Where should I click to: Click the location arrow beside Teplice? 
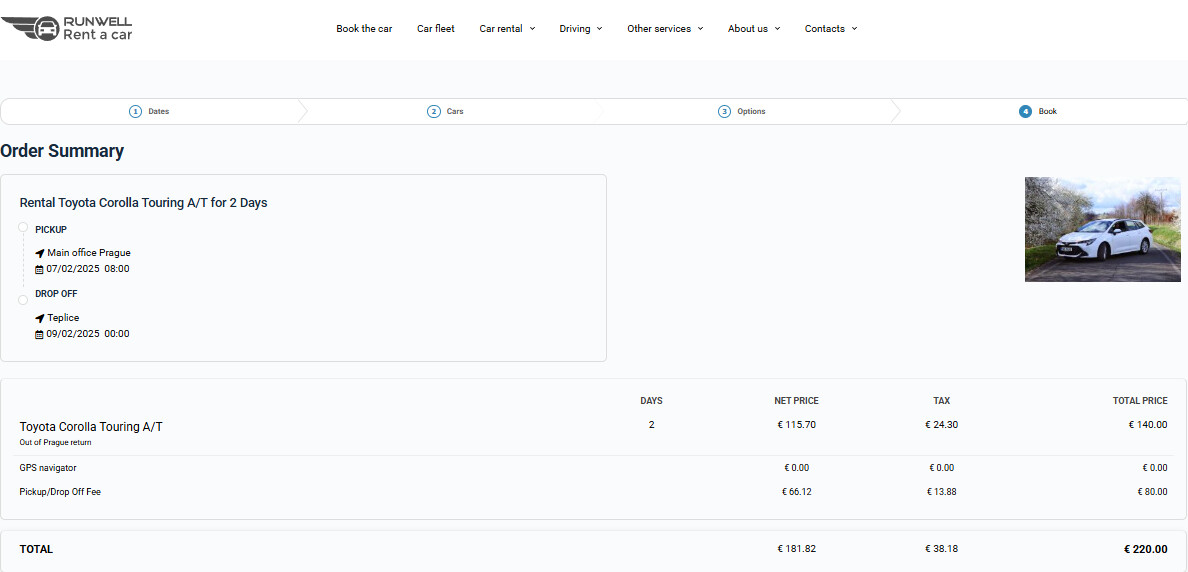(x=40, y=318)
